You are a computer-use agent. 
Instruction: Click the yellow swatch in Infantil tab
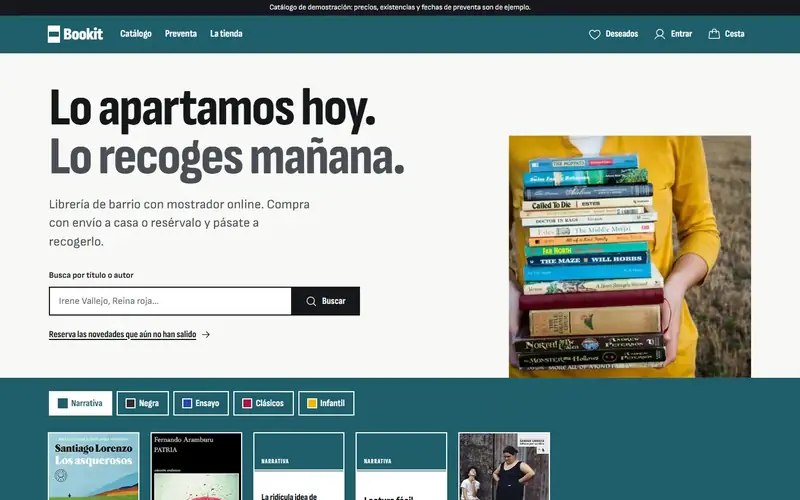click(312, 404)
